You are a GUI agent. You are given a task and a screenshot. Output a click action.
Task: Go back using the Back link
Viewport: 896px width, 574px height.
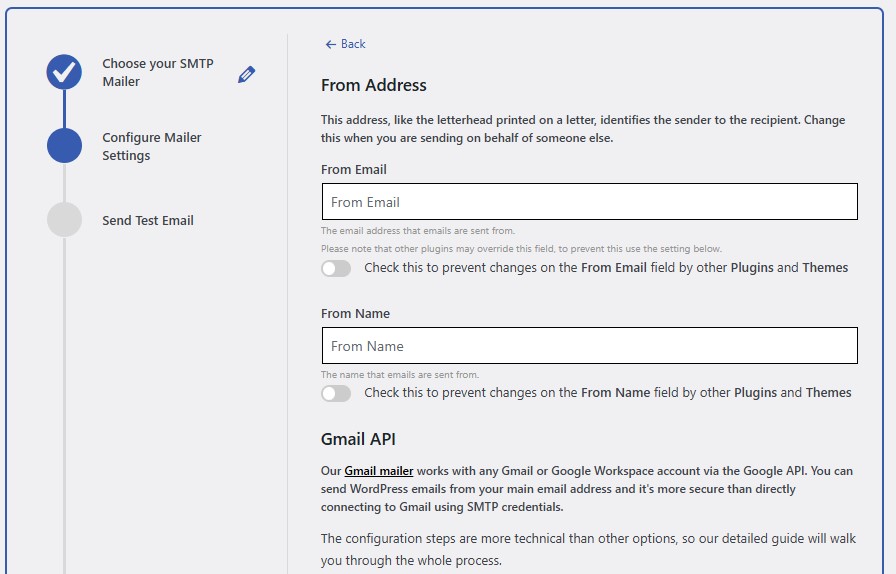point(345,44)
